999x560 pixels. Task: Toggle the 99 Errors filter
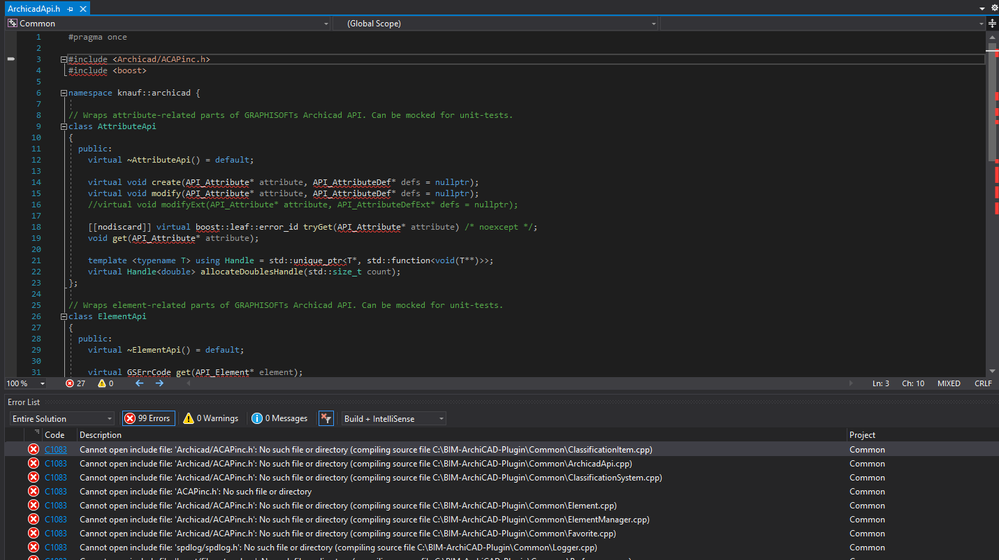pyautogui.click(x=147, y=418)
